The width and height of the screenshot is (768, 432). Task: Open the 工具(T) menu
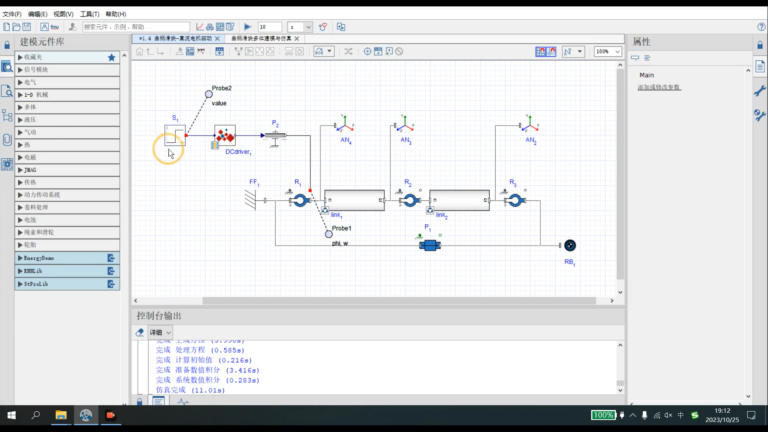90,14
